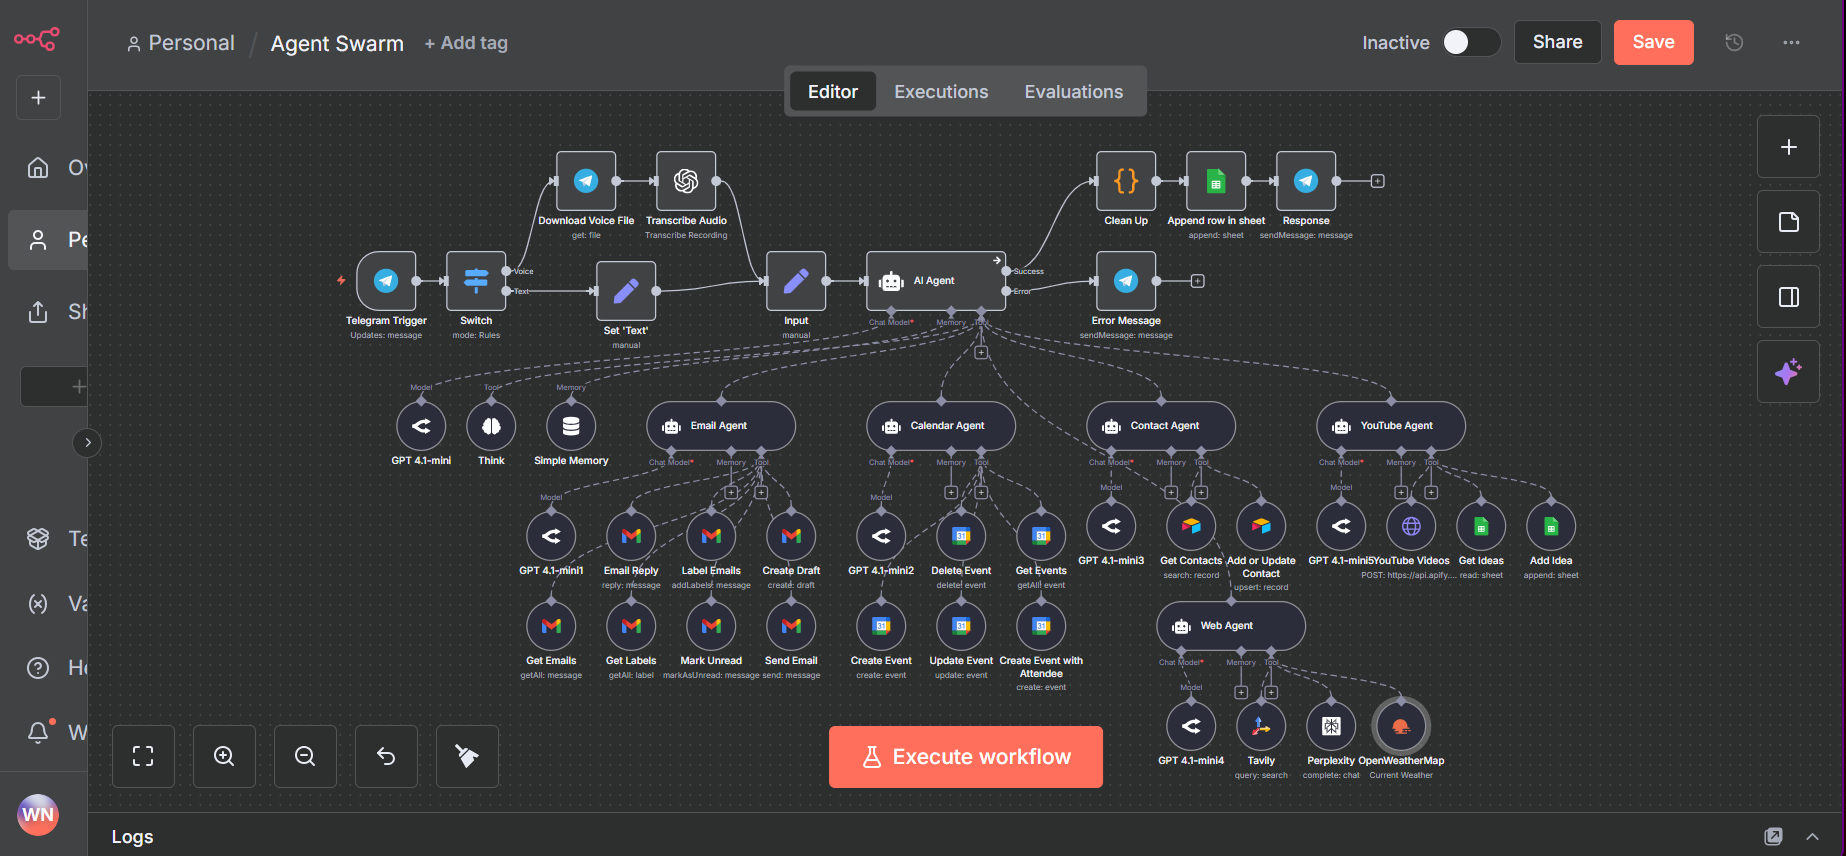Open the add nodes panel

(x=1788, y=147)
